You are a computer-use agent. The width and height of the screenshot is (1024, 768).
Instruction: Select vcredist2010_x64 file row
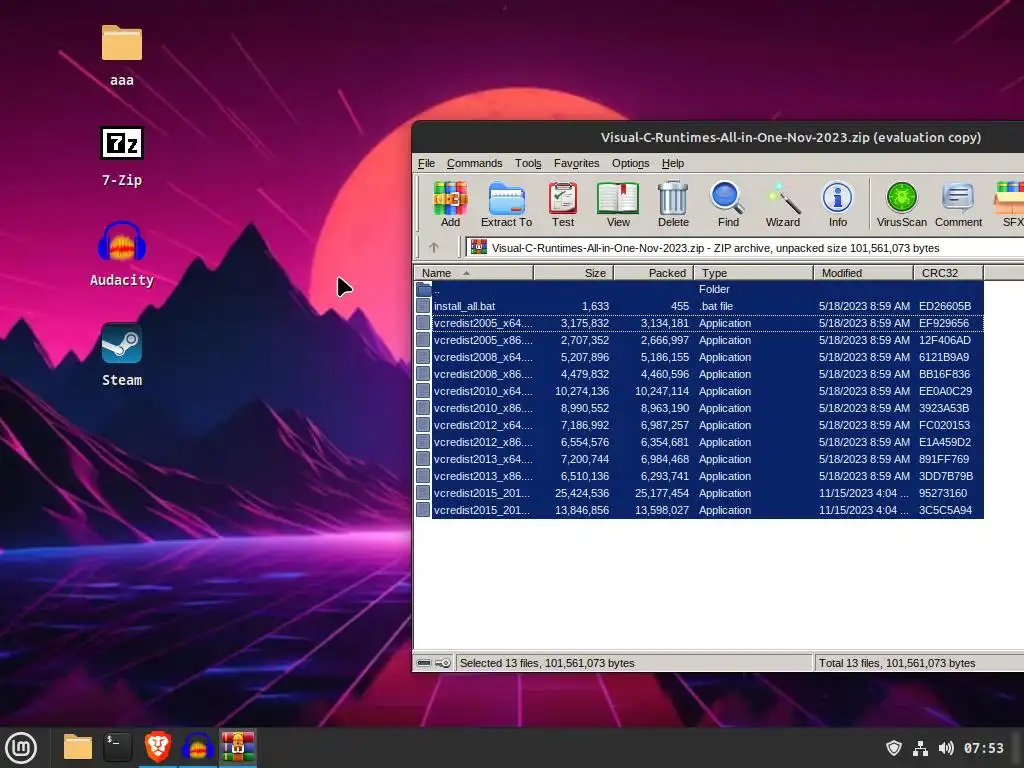(699, 391)
